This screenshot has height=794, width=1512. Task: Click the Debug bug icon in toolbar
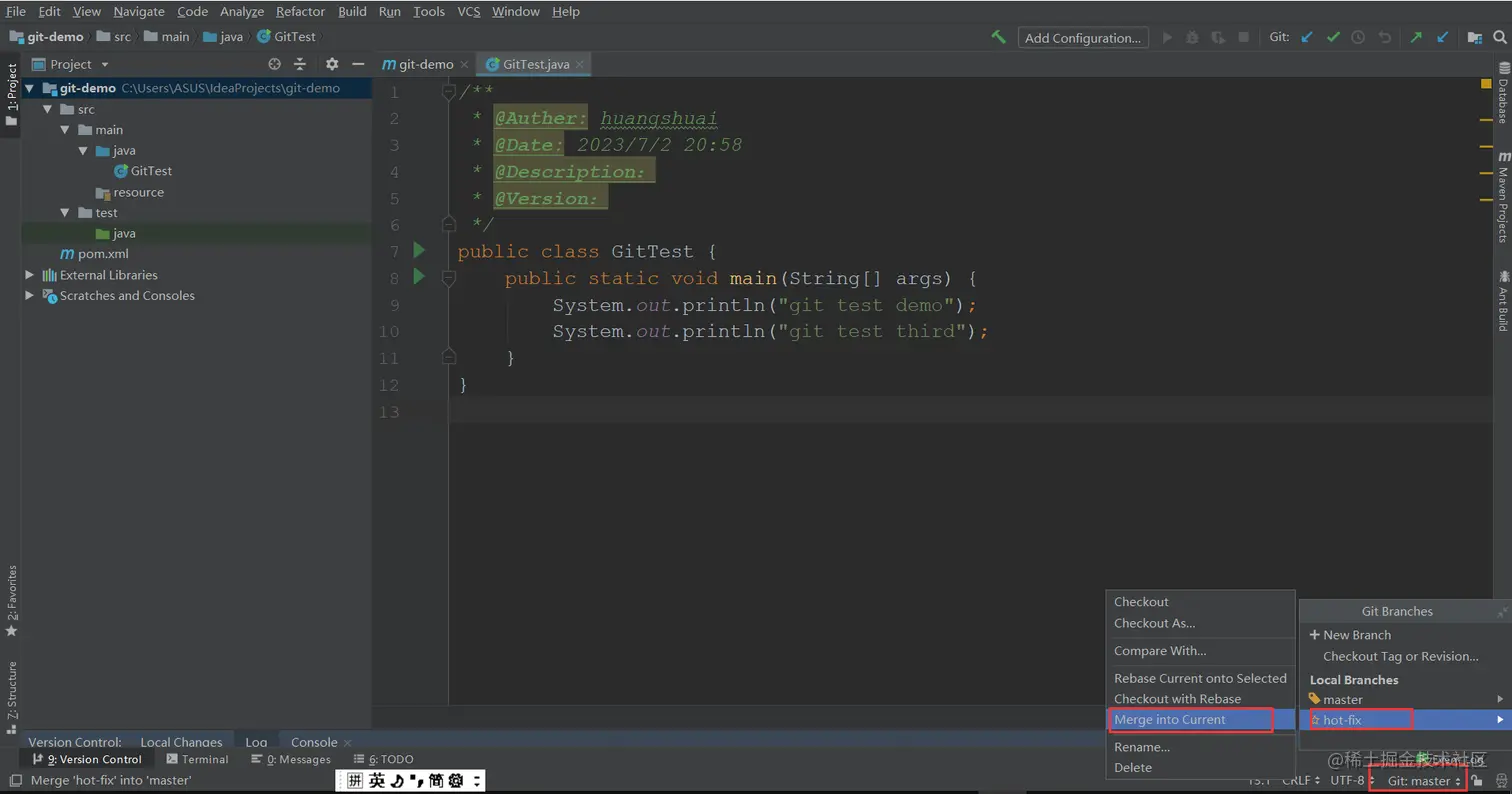(x=1192, y=37)
